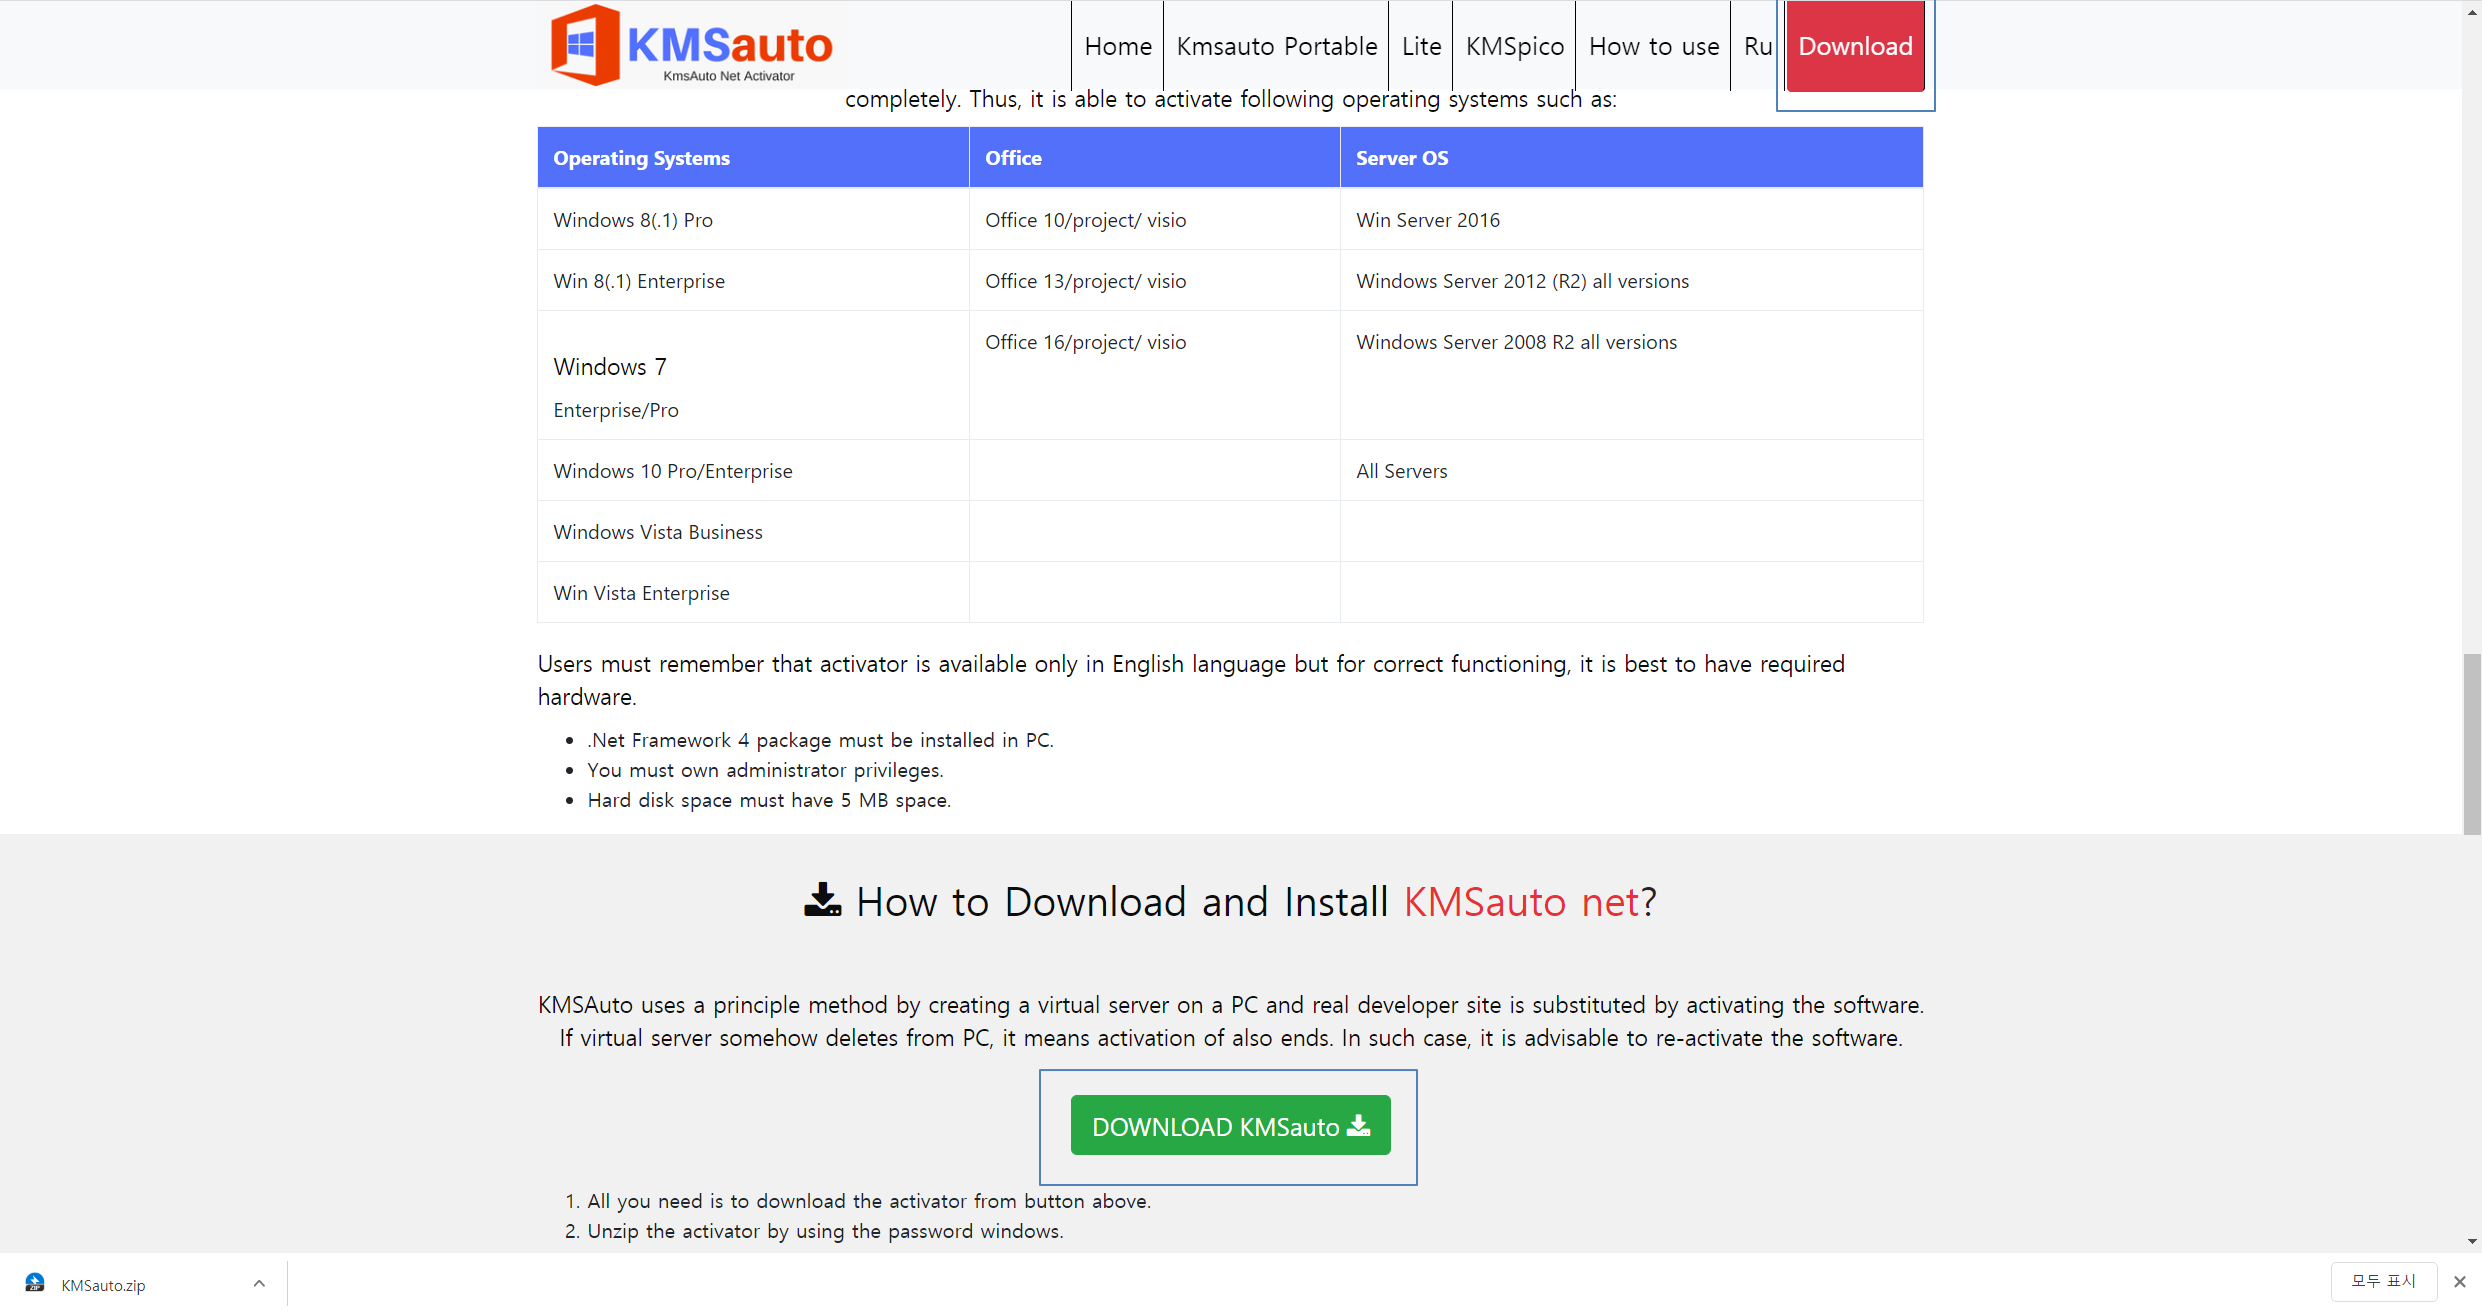The height and width of the screenshot is (1312, 2482).
Task: Click scrollbar down arrow
Action: pos(2472,1242)
